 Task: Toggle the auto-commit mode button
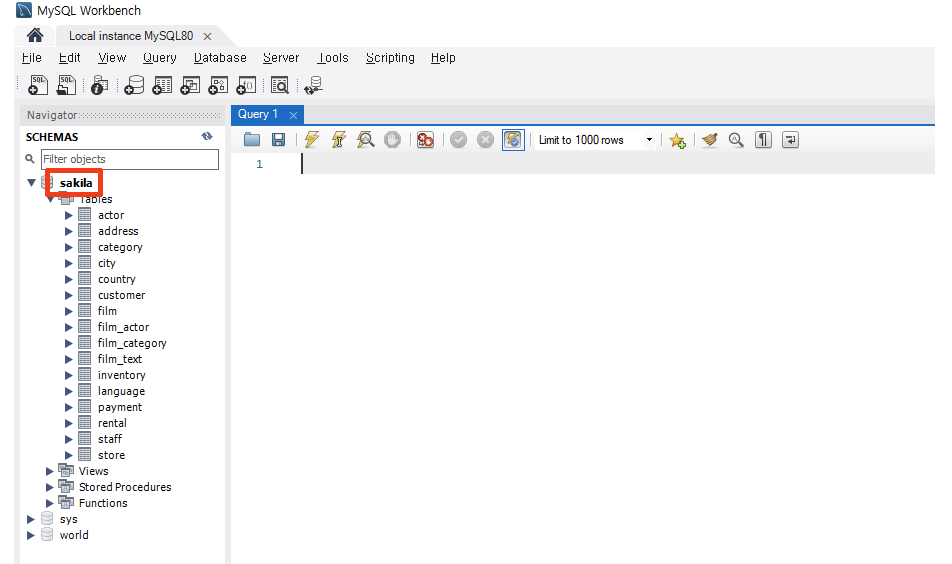(x=513, y=140)
